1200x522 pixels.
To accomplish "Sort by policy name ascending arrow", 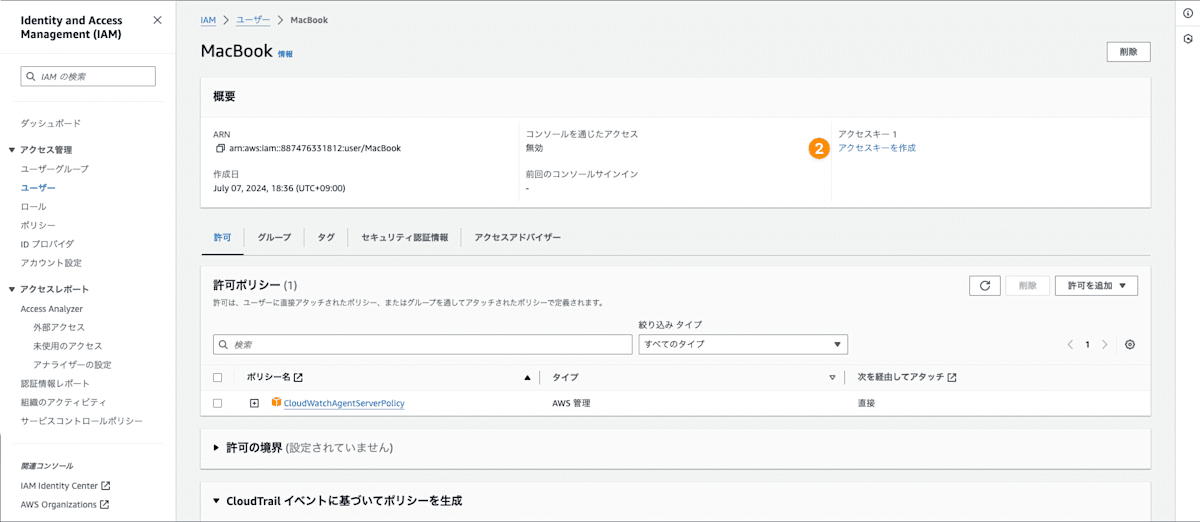I will [x=527, y=377].
